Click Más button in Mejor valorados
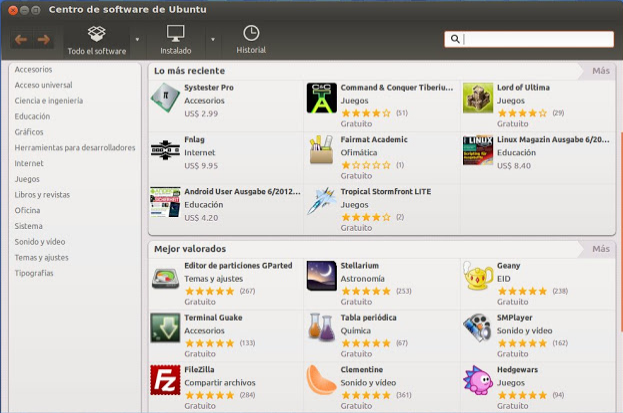The height and width of the screenshot is (413, 623). point(600,249)
